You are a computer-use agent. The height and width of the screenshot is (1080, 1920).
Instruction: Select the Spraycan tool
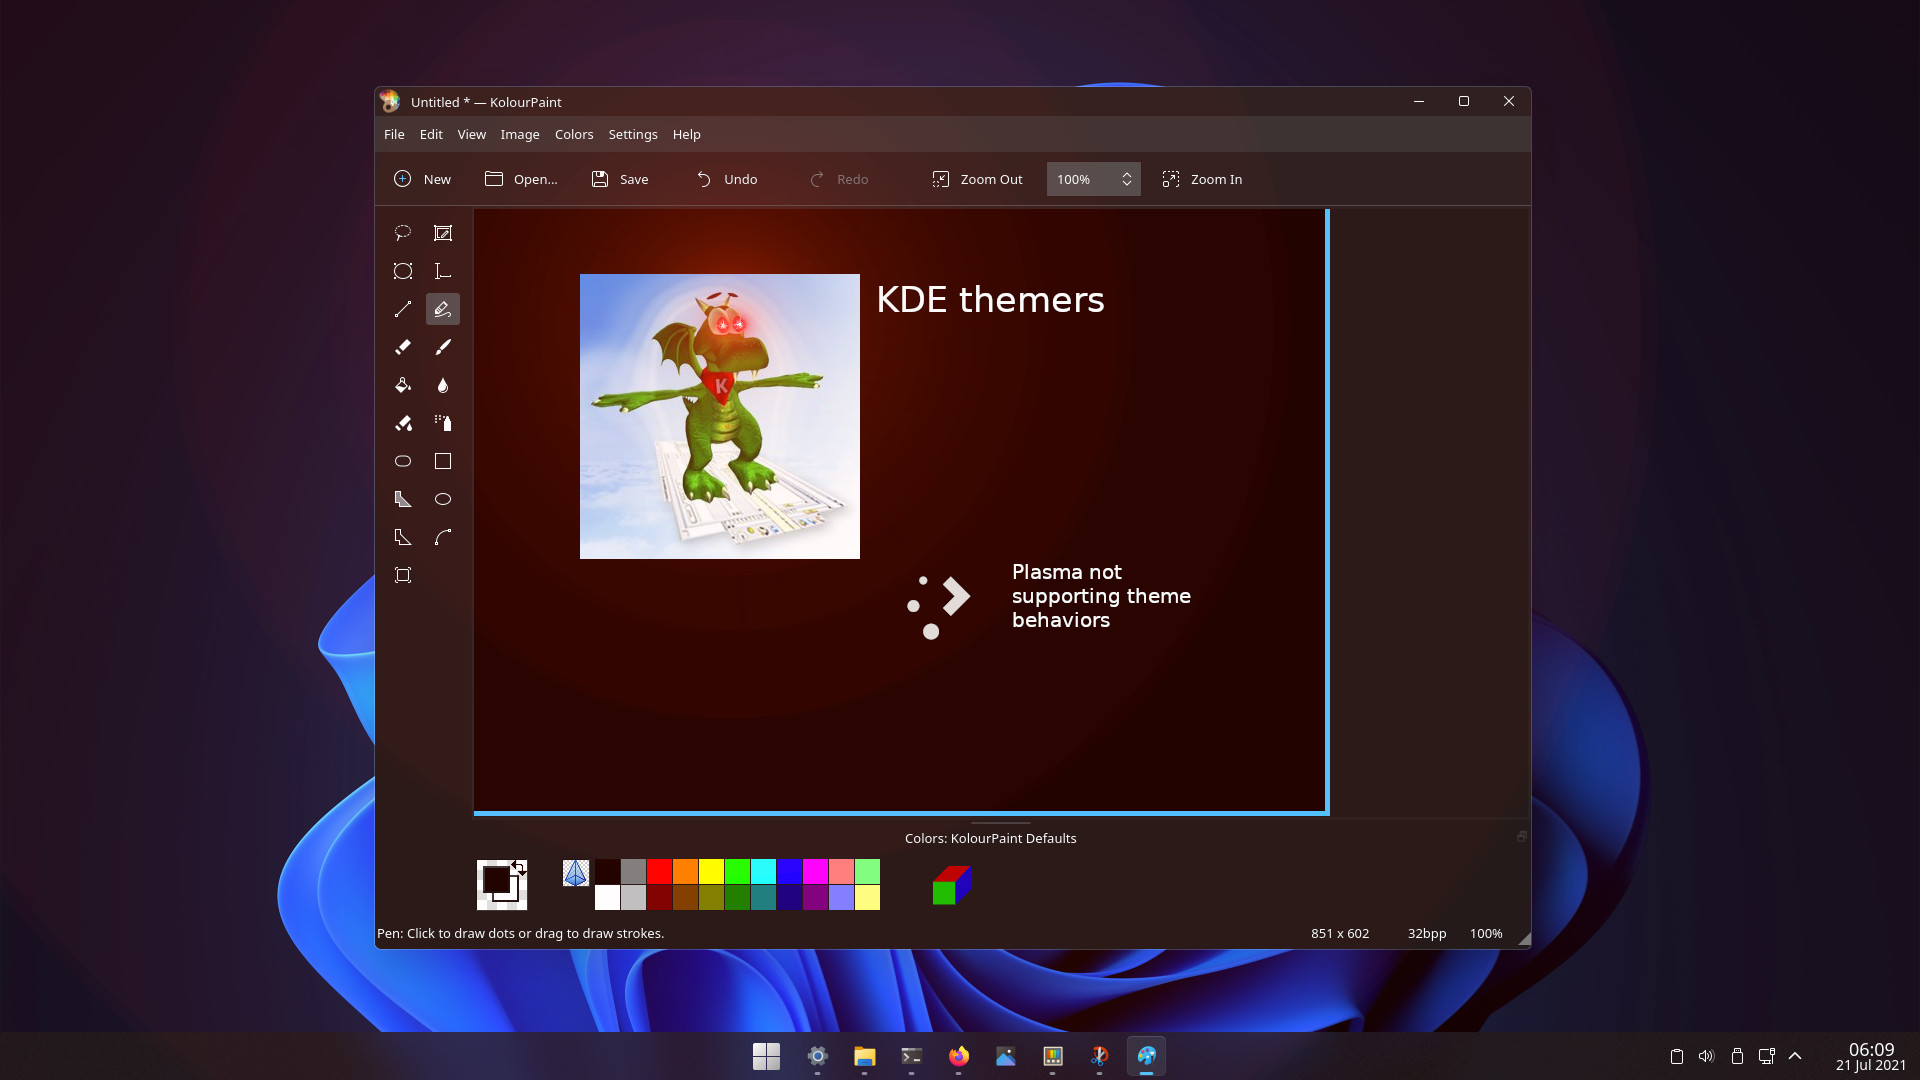tap(443, 423)
